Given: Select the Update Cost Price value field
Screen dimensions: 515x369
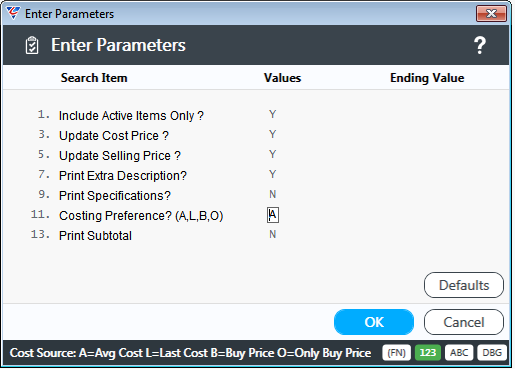Looking at the screenshot, I should point(272,135).
